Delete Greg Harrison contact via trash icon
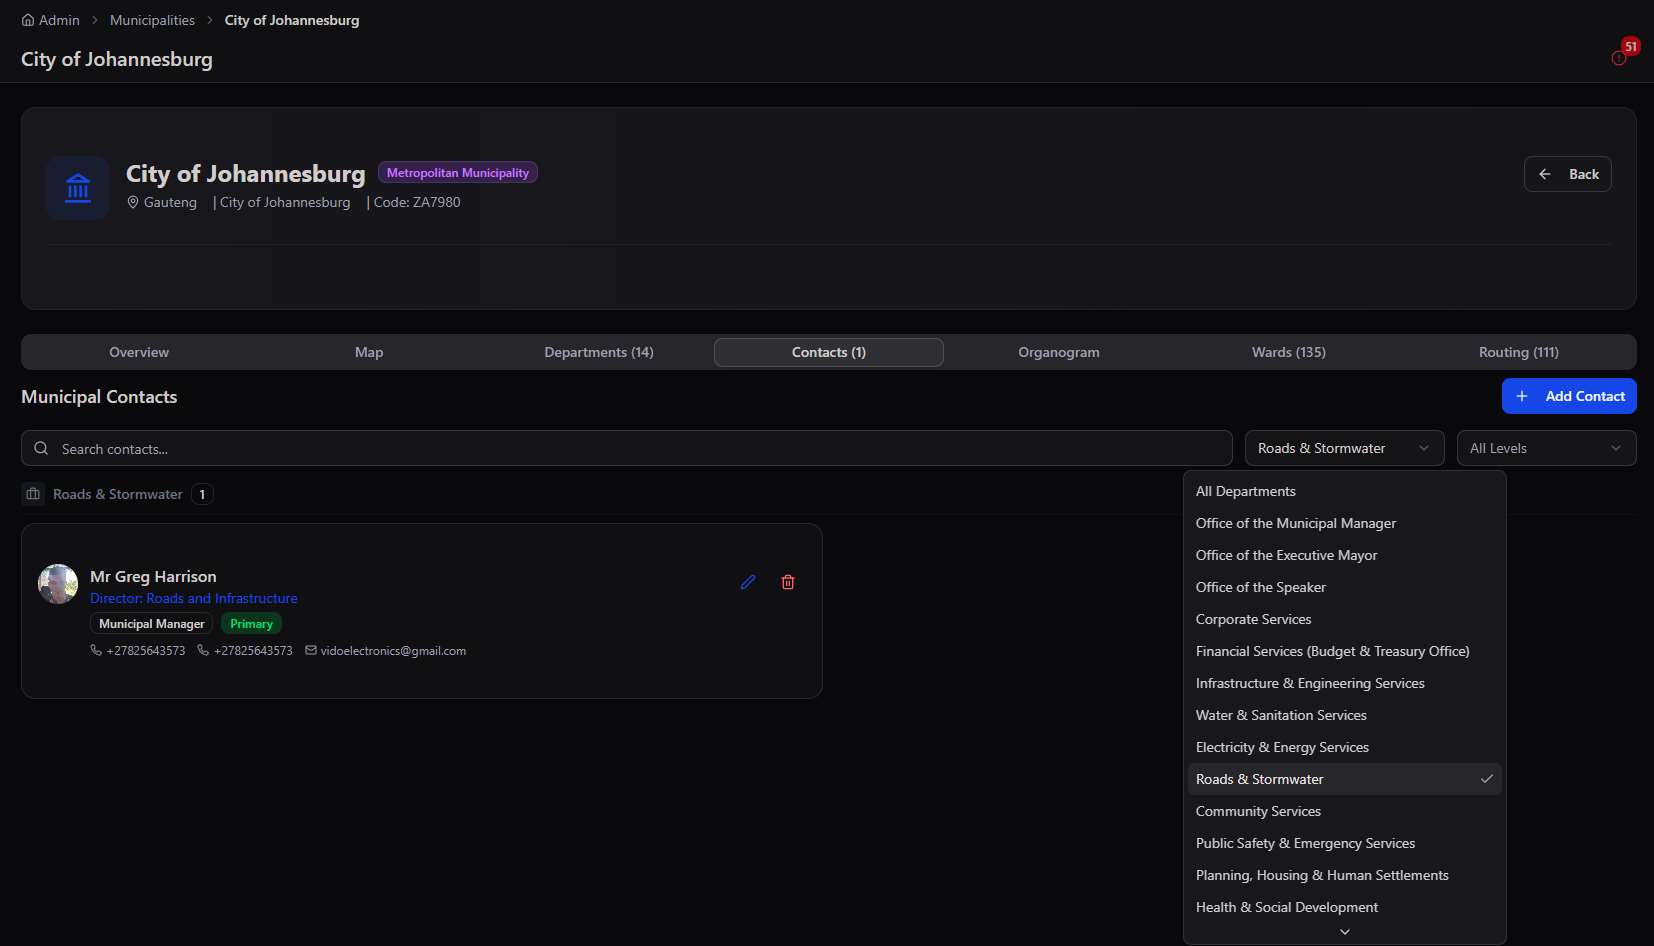This screenshot has height=946, width=1654. [x=788, y=582]
